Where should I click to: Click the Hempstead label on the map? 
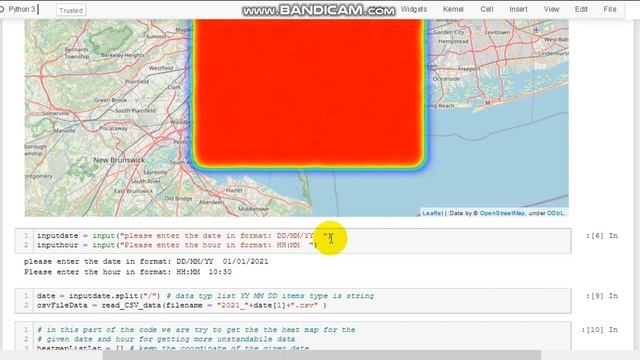[x=453, y=41]
